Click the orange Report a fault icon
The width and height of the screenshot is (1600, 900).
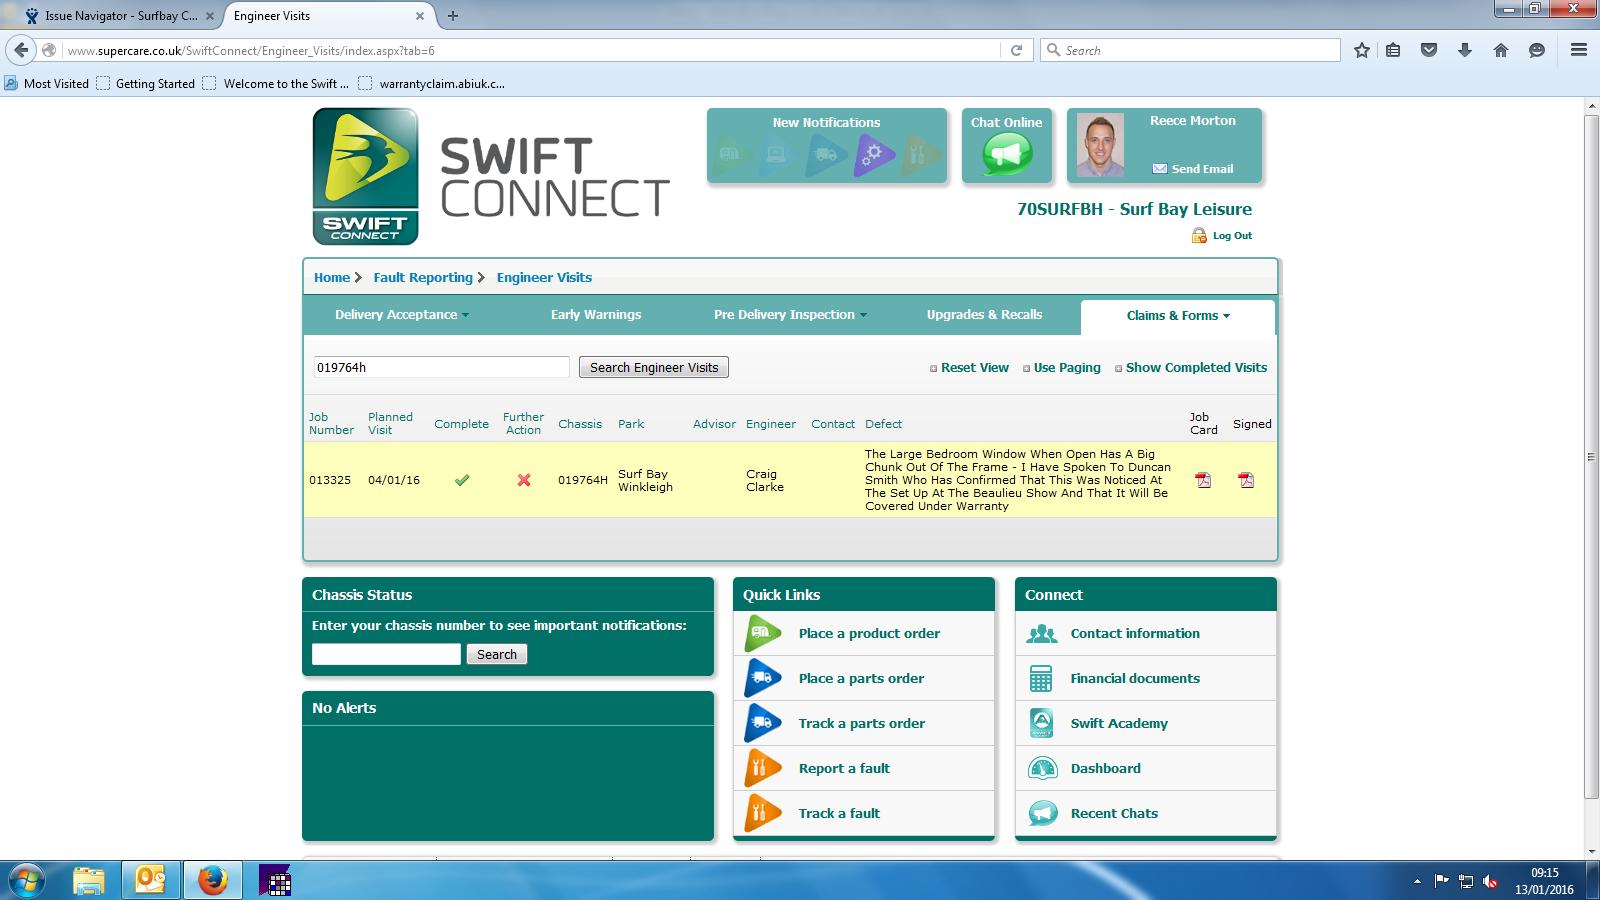pos(763,768)
